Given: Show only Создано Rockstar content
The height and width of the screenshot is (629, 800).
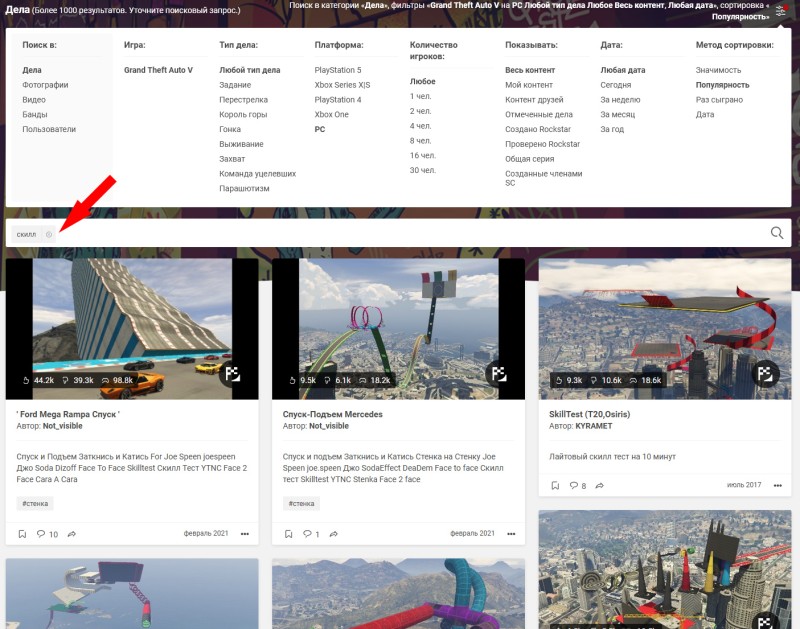Looking at the screenshot, I should (x=538, y=129).
